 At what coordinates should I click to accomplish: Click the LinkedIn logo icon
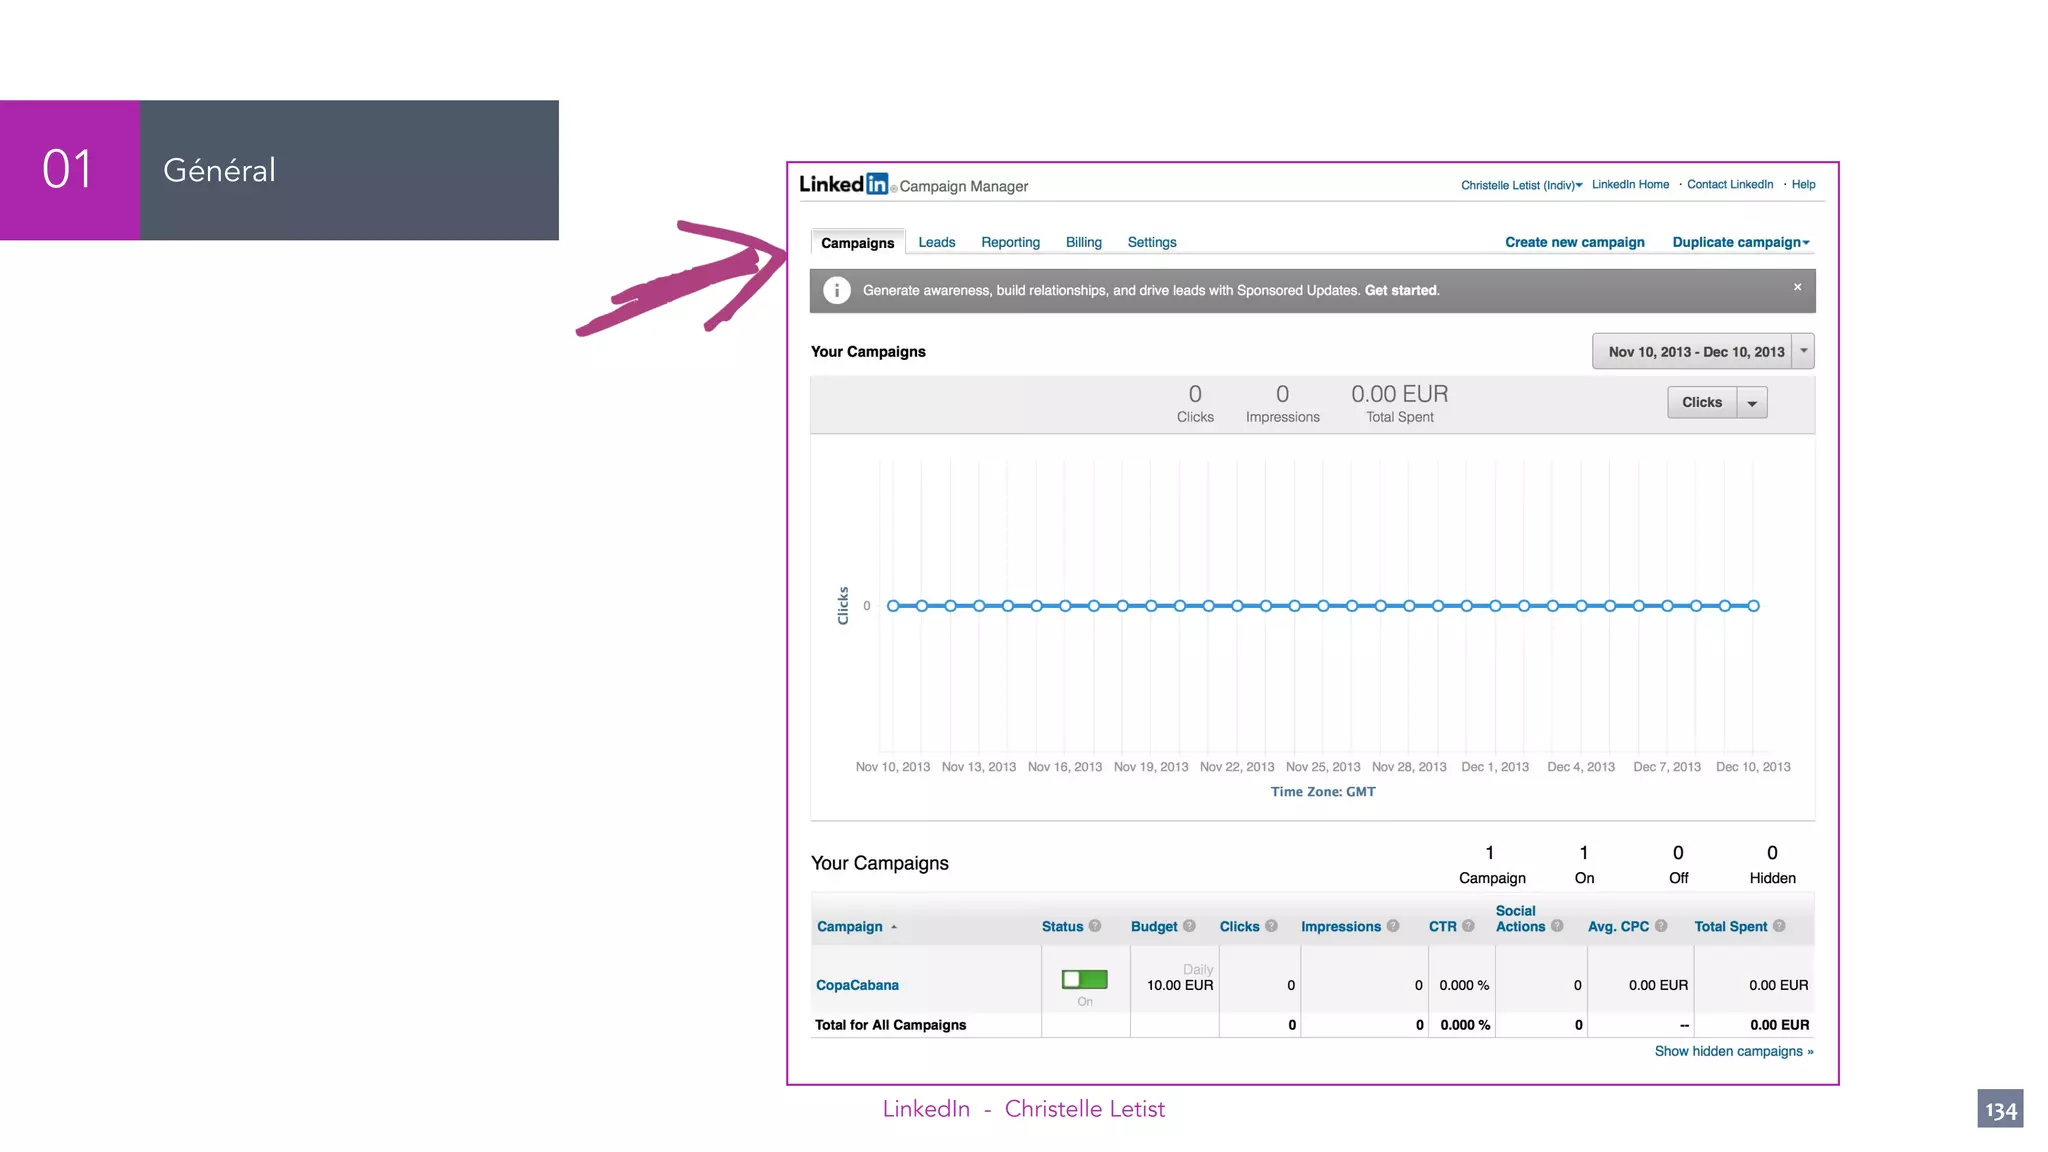(x=876, y=184)
